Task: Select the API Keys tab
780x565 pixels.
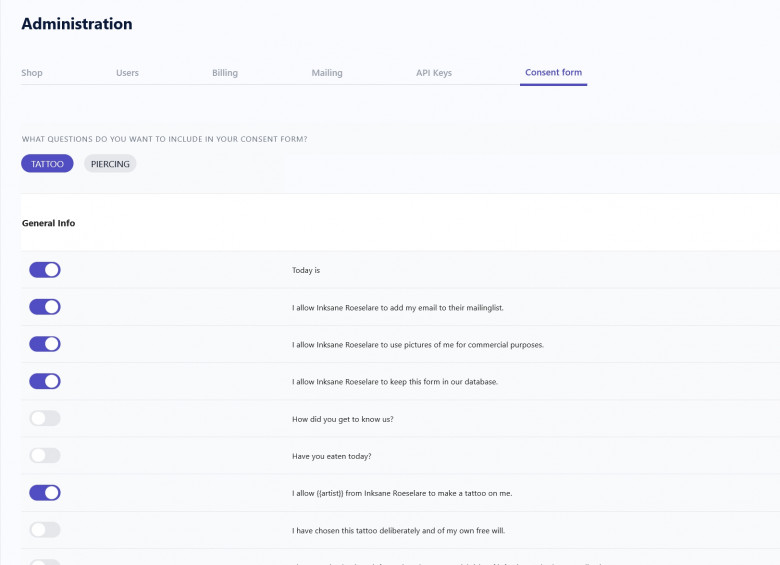Action: (x=434, y=73)
